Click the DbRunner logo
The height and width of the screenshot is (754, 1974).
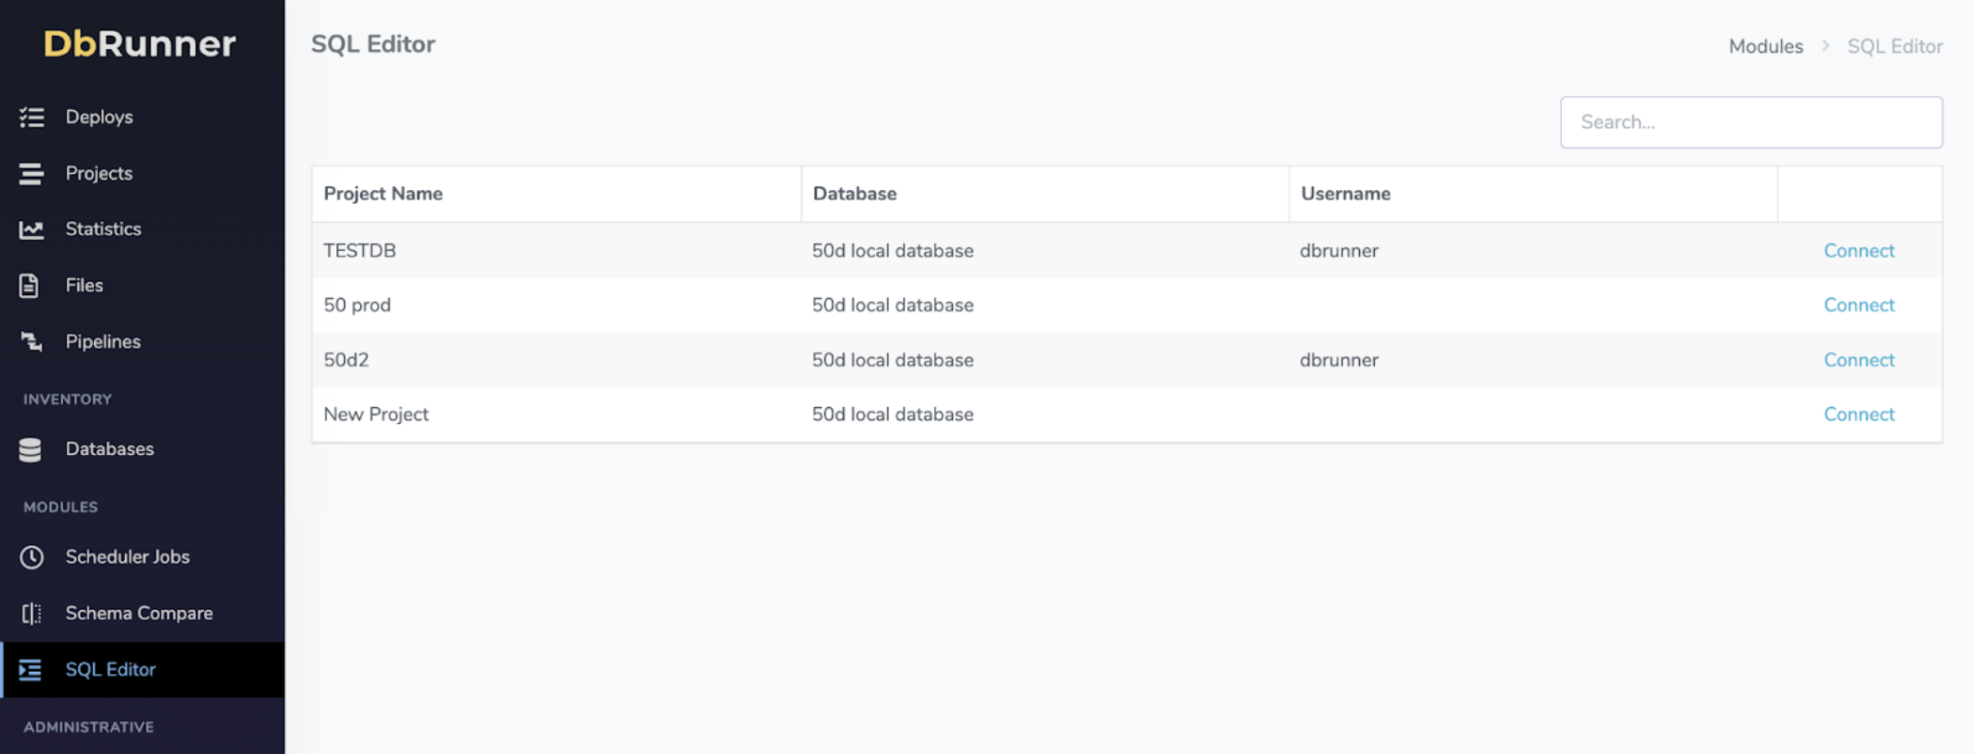[x=140, y=43]
